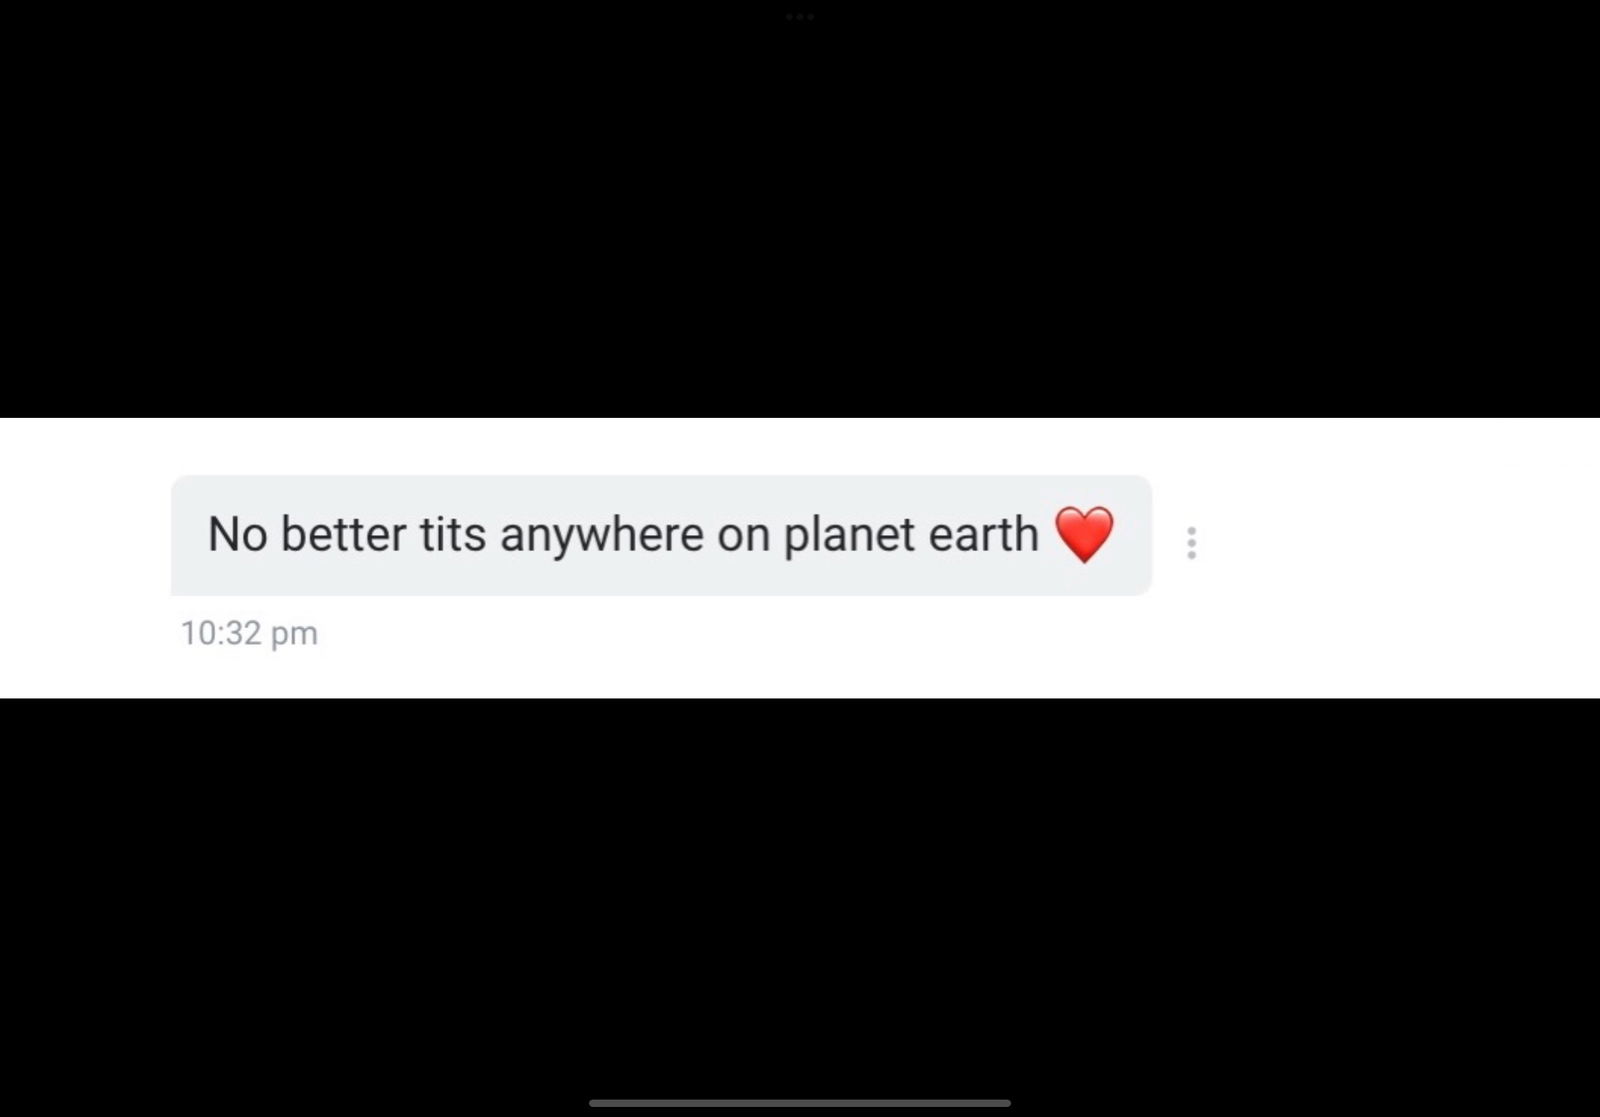Screen dimensions: 1600x1117
Task: Click the word "No" in the message
Action: click(237, 534)
